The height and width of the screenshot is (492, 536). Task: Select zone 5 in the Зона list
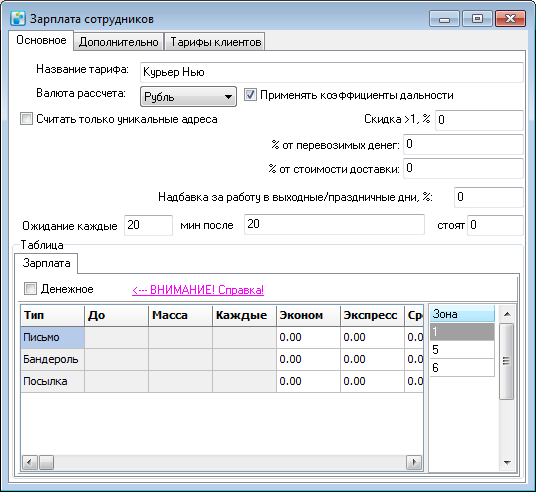point(462,349)
